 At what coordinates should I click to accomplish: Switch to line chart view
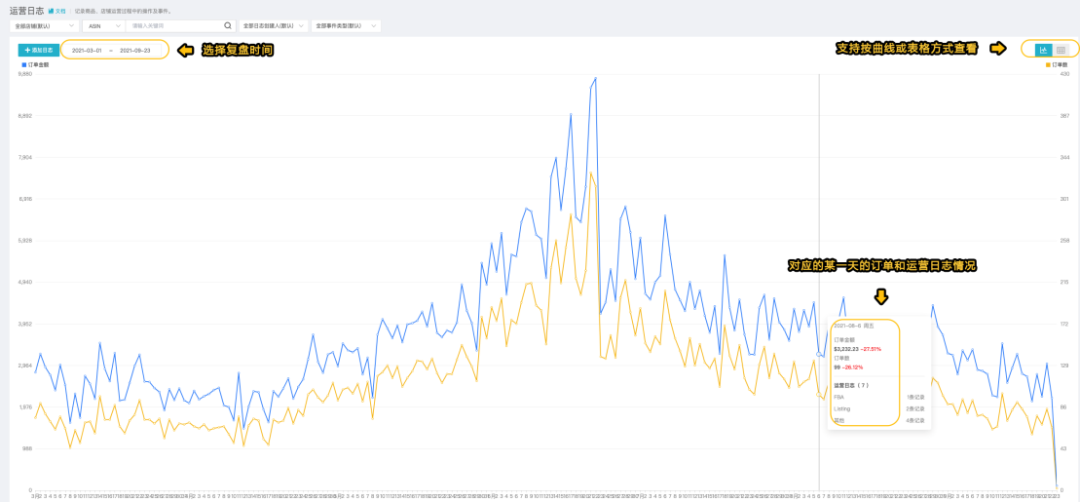coord(1043,49)
